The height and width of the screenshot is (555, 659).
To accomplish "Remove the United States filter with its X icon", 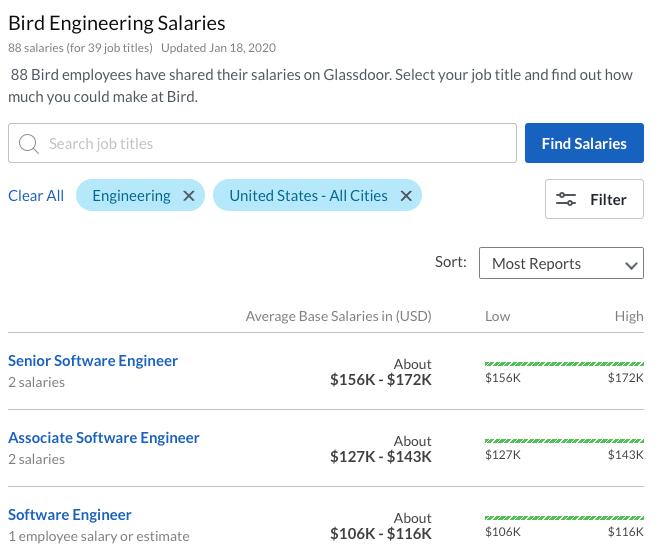I will (406, 196).
